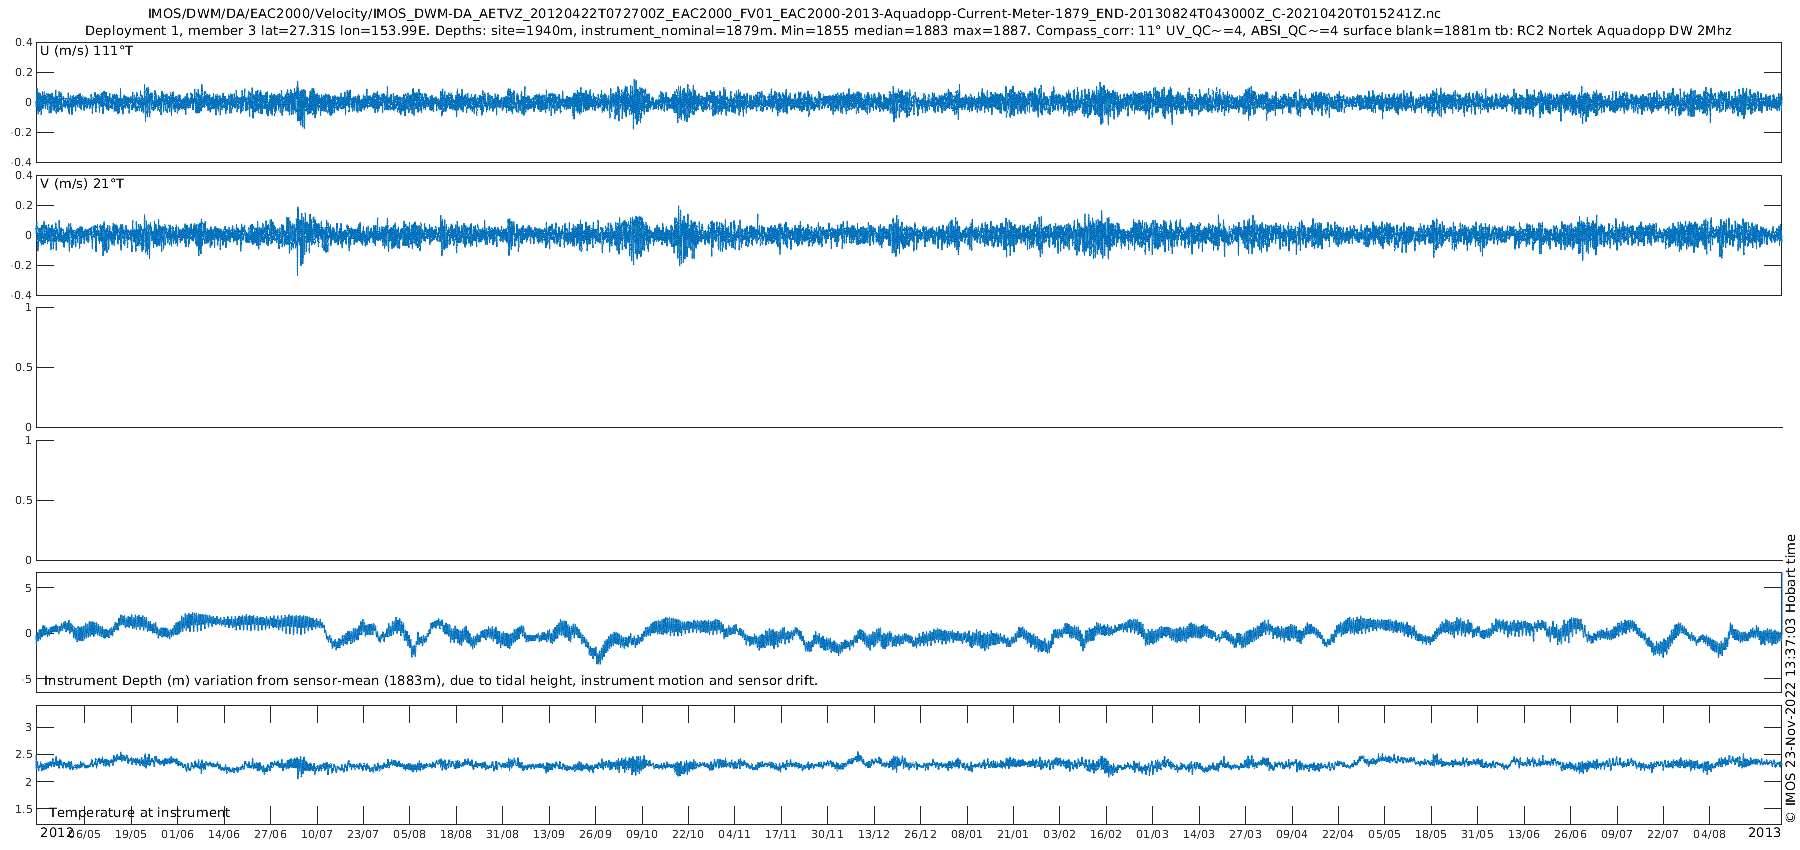Click the '31/05' date tick label
The image size is (1800, 850).
[x=1477, y=834]
